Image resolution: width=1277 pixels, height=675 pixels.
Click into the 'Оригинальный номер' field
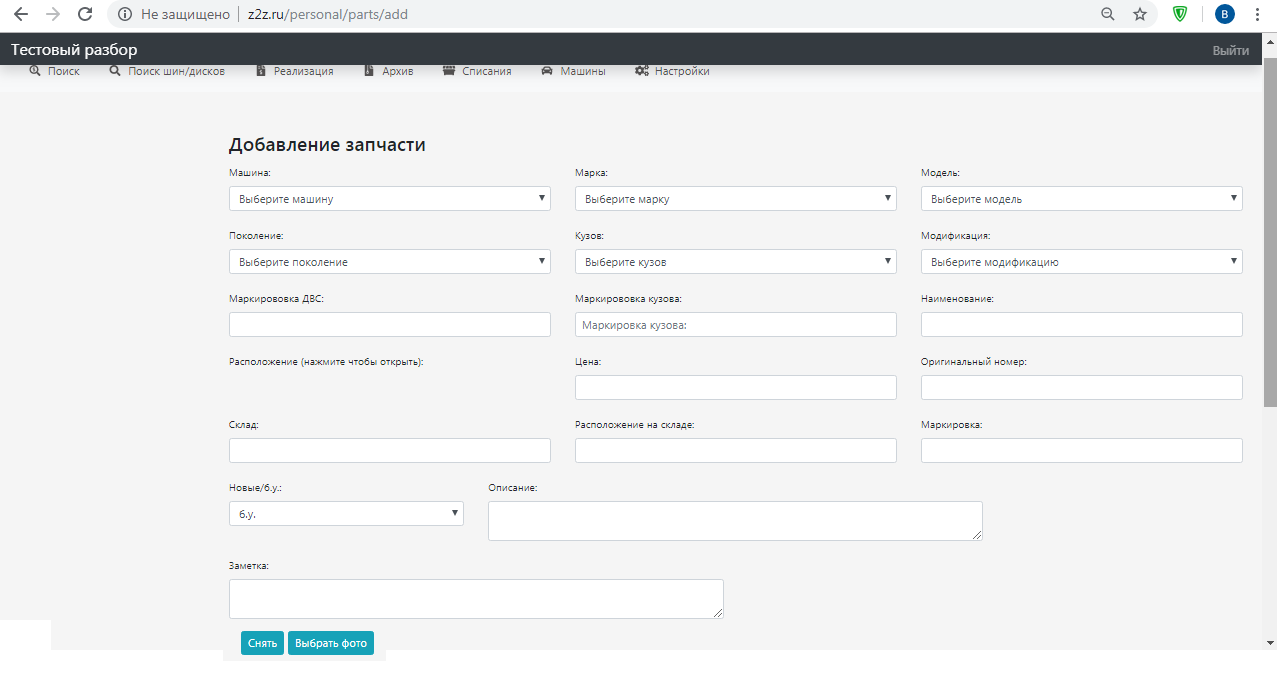click(x=1082, y=387)
